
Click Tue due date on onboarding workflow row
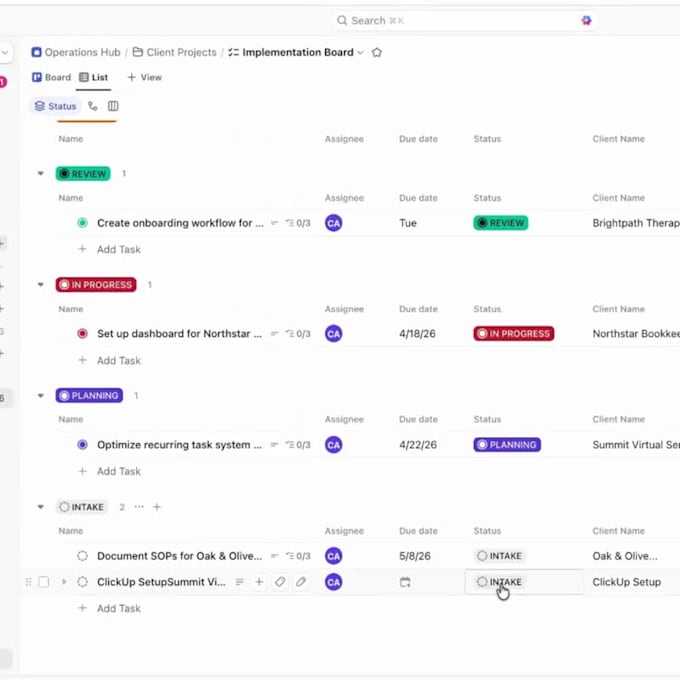click(408, 223)
